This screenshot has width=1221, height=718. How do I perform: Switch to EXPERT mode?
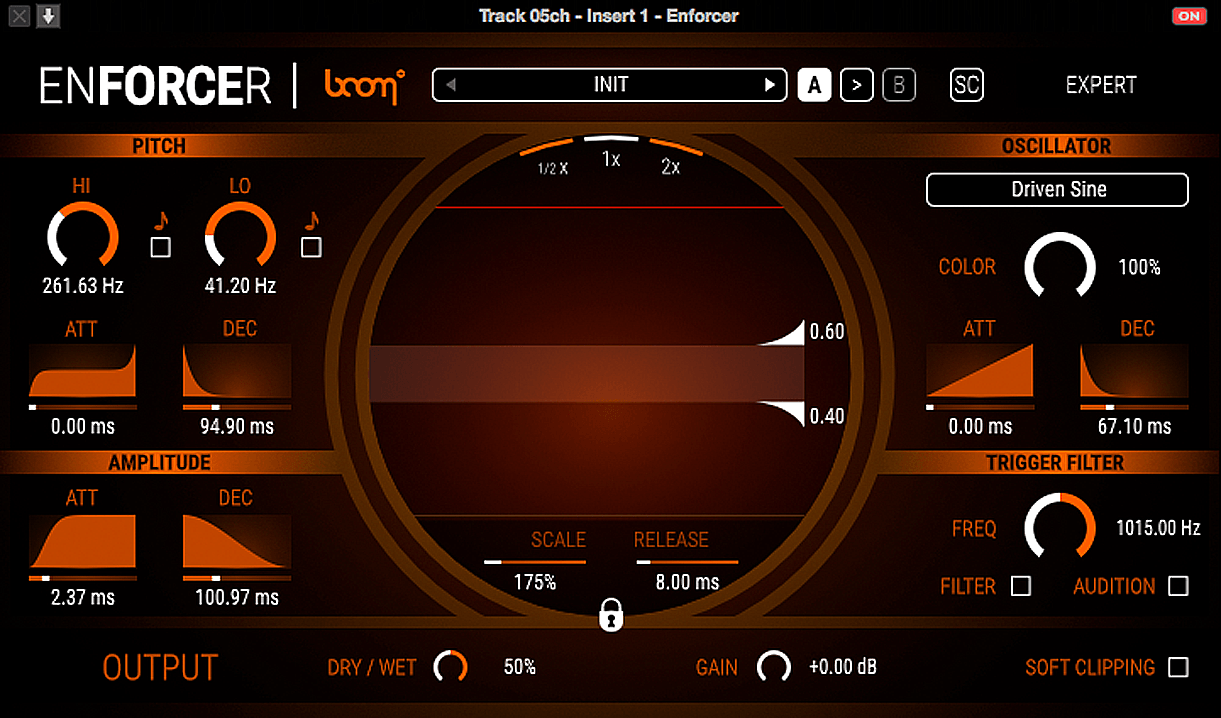click(1101, 86)
